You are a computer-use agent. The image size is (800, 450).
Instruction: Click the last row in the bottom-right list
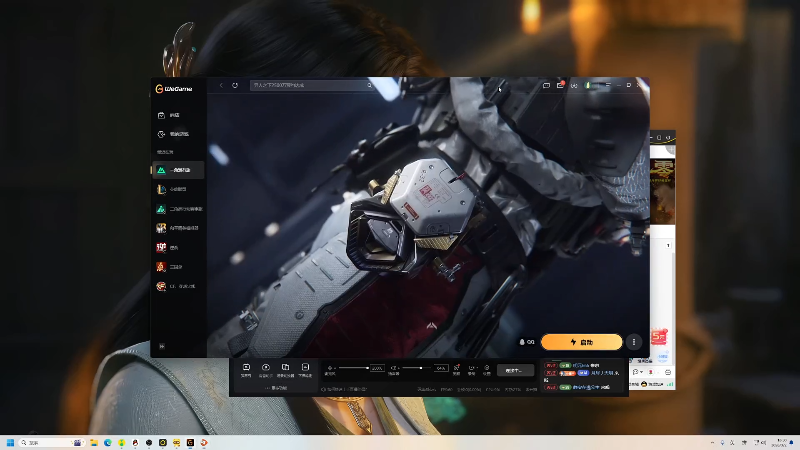(578, 387)
